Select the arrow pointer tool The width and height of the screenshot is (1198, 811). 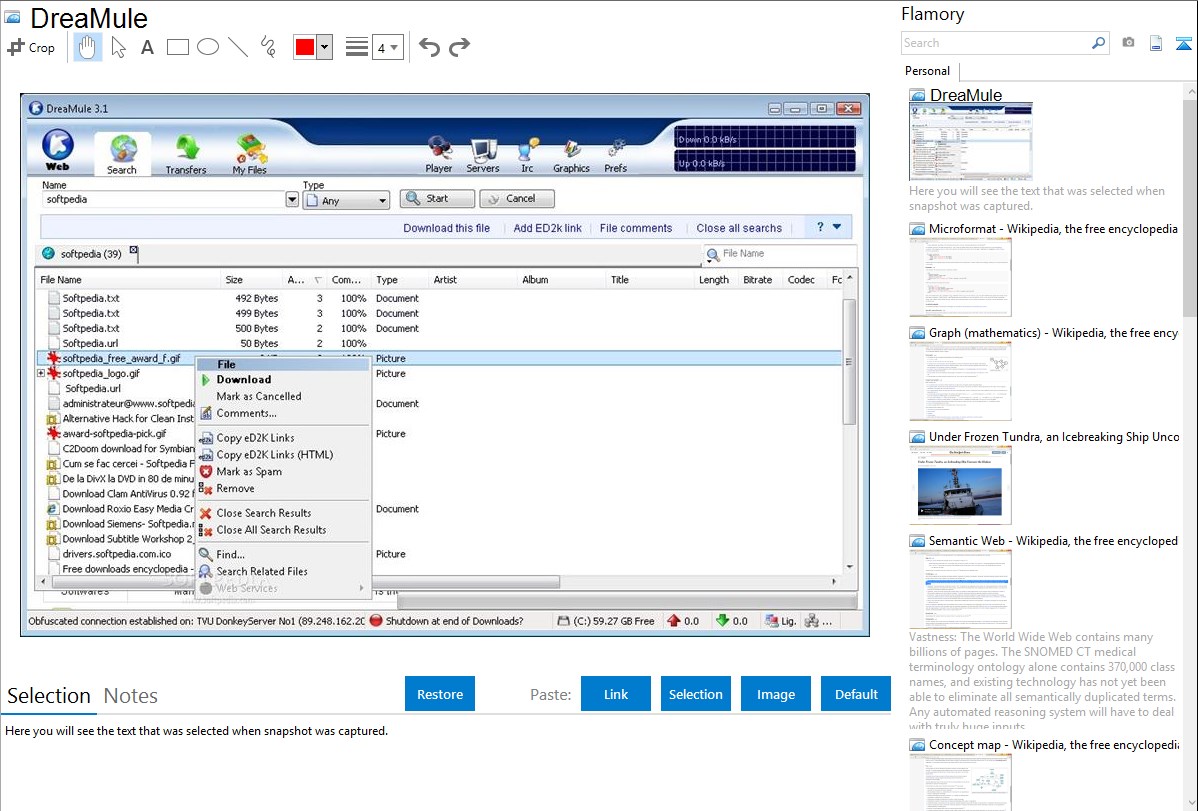click(118, 47)
